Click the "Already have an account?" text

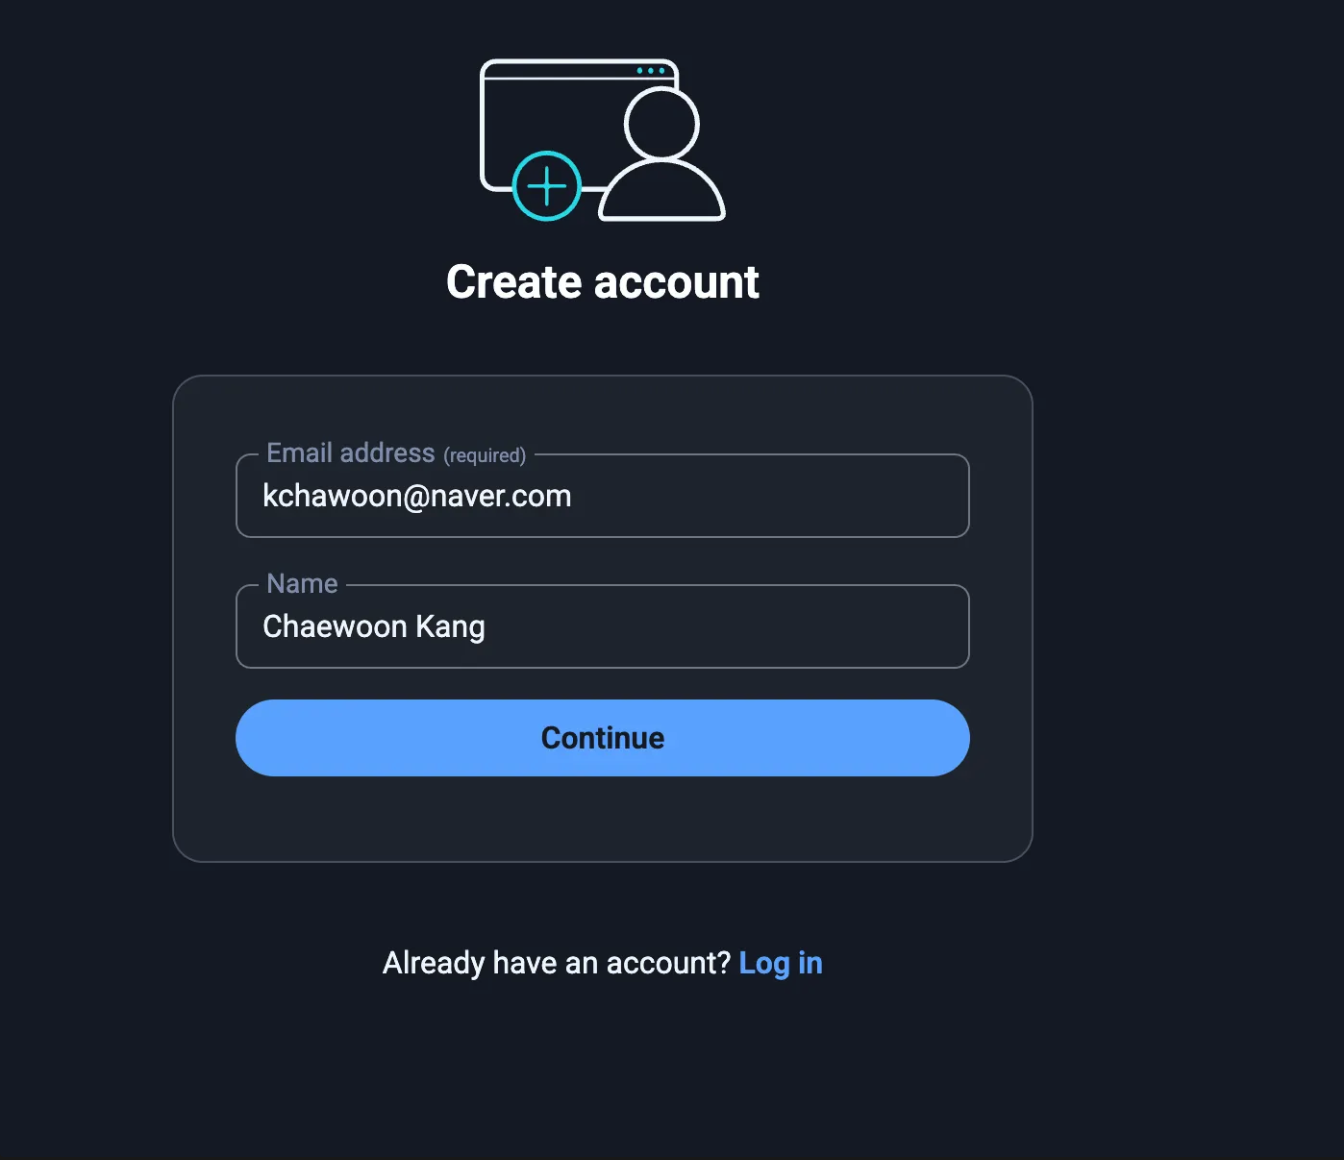click(556, 963)
